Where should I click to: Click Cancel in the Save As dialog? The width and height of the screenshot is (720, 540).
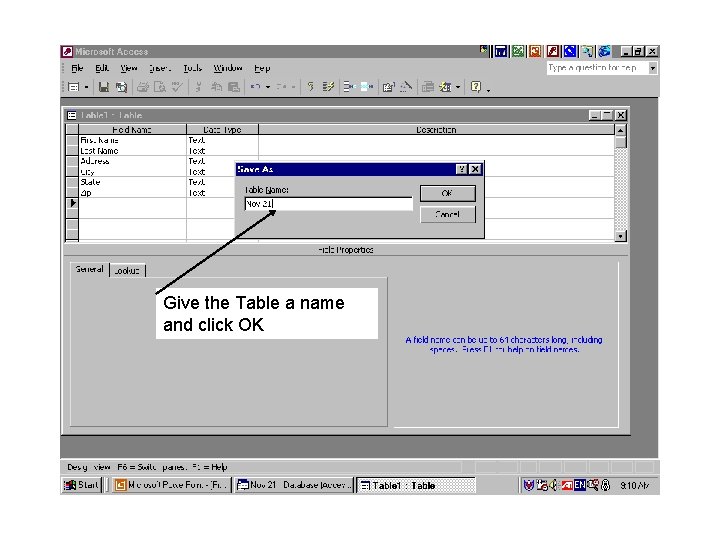coord(448,214)
